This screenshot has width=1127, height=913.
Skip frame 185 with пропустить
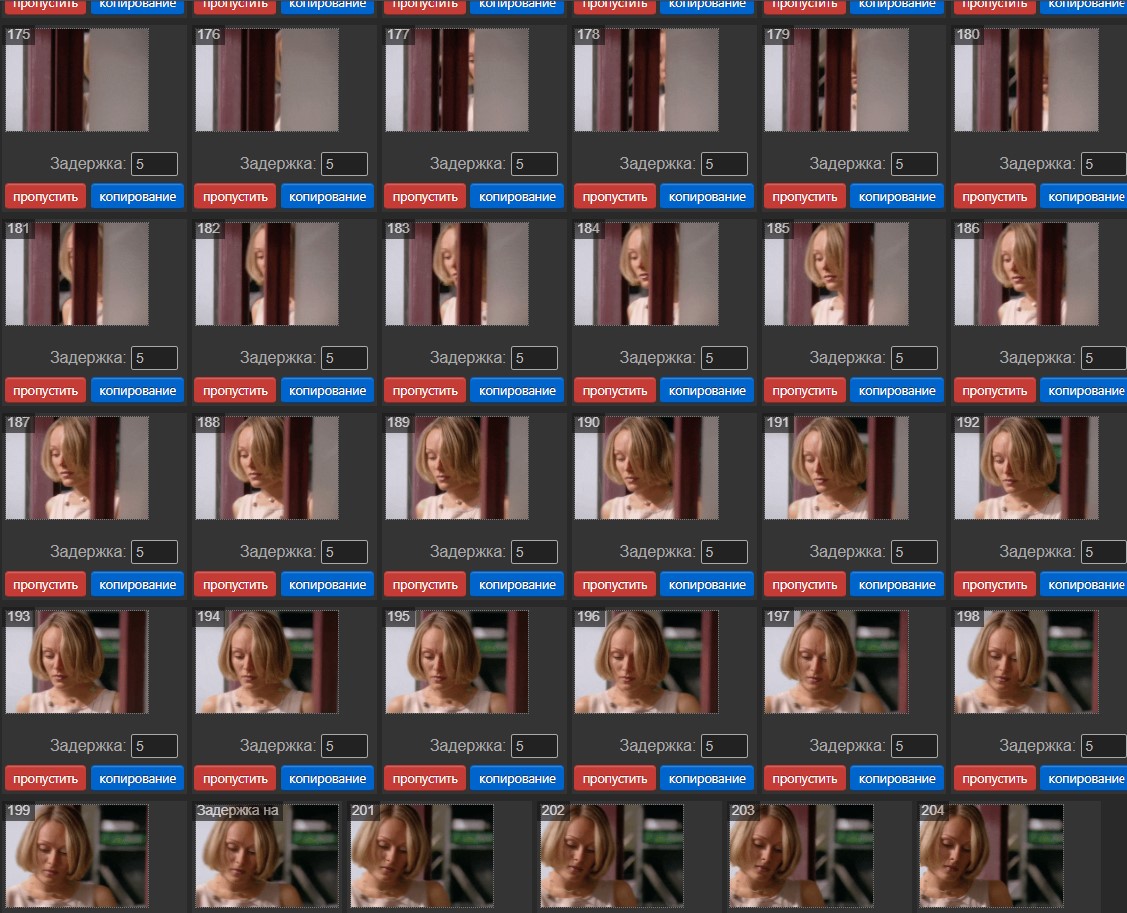pyautogui.click(x=804, y=390)
